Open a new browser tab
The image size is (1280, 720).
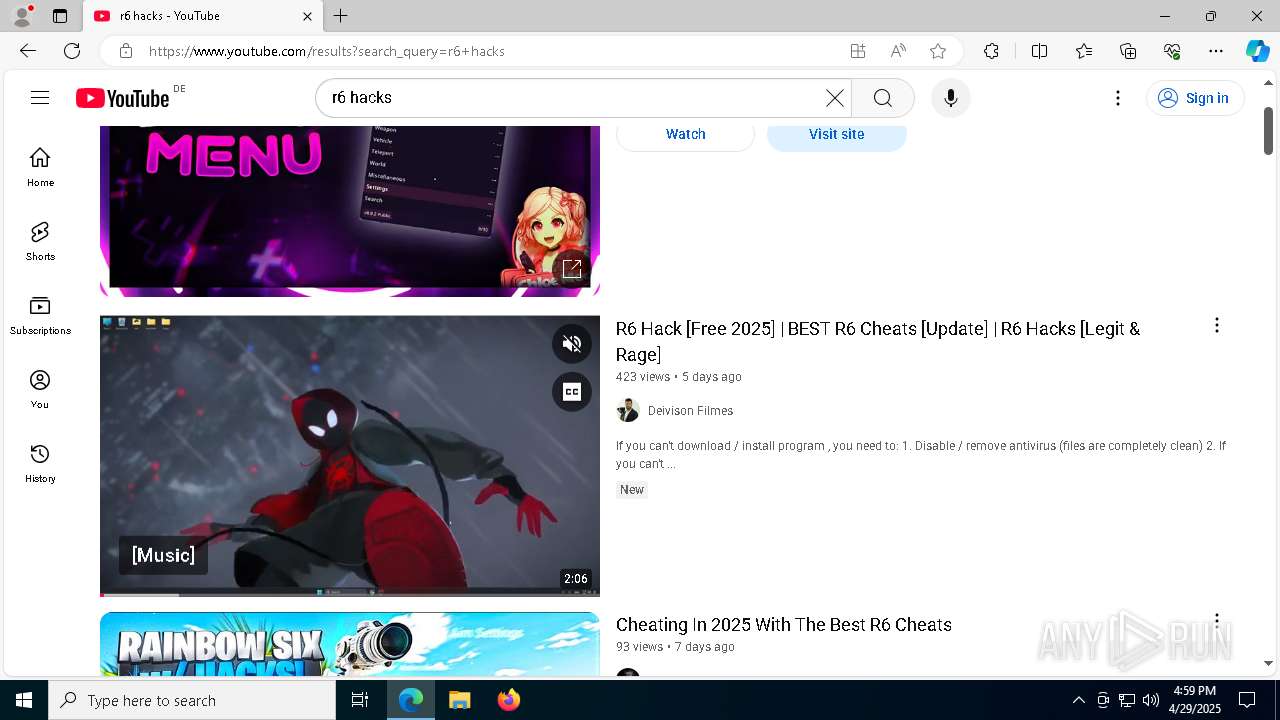coord(341,16)
